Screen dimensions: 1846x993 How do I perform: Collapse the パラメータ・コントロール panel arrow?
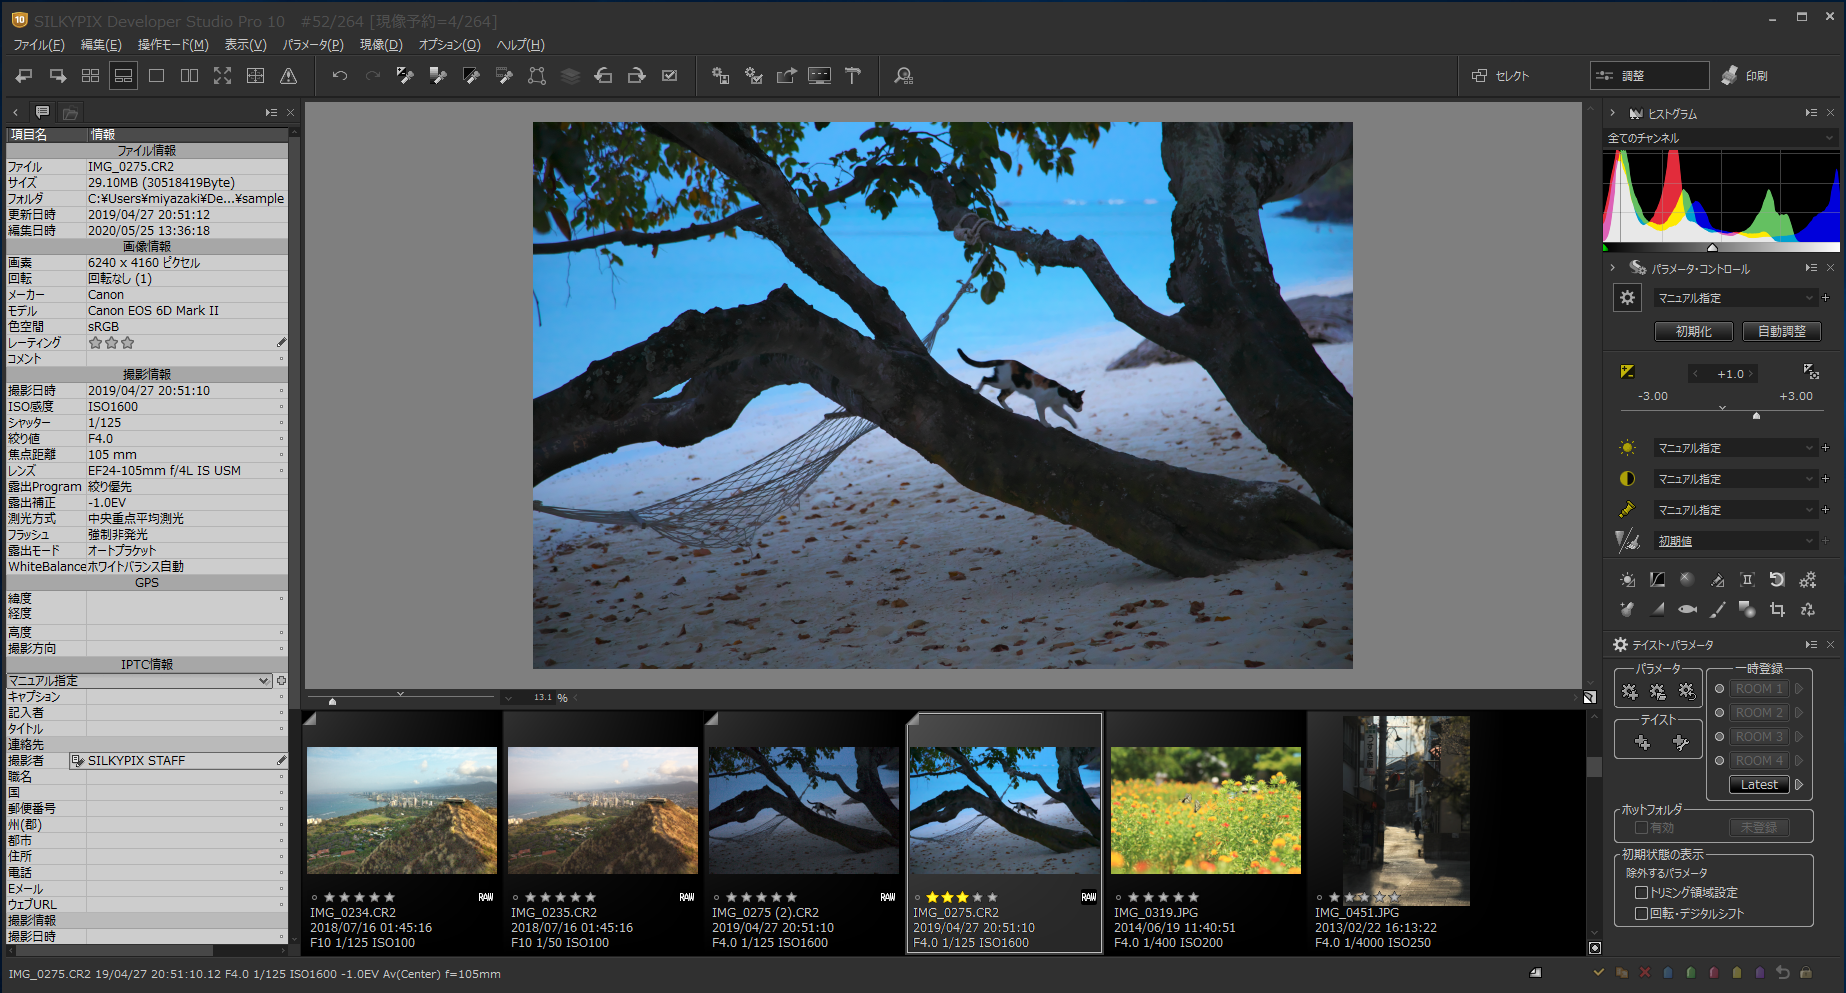coord(1613,268)
